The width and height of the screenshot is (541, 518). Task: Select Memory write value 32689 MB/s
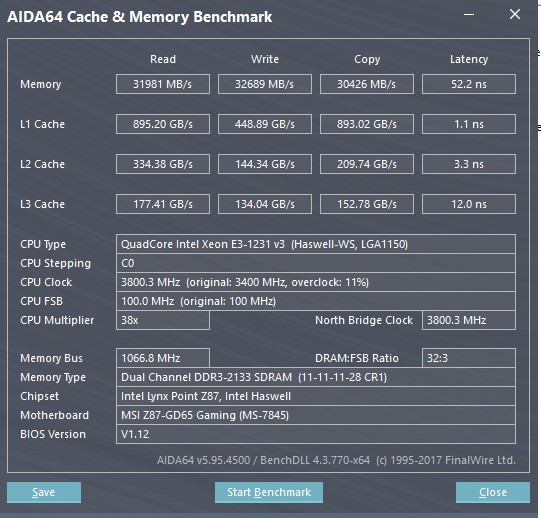pos(265,84)
